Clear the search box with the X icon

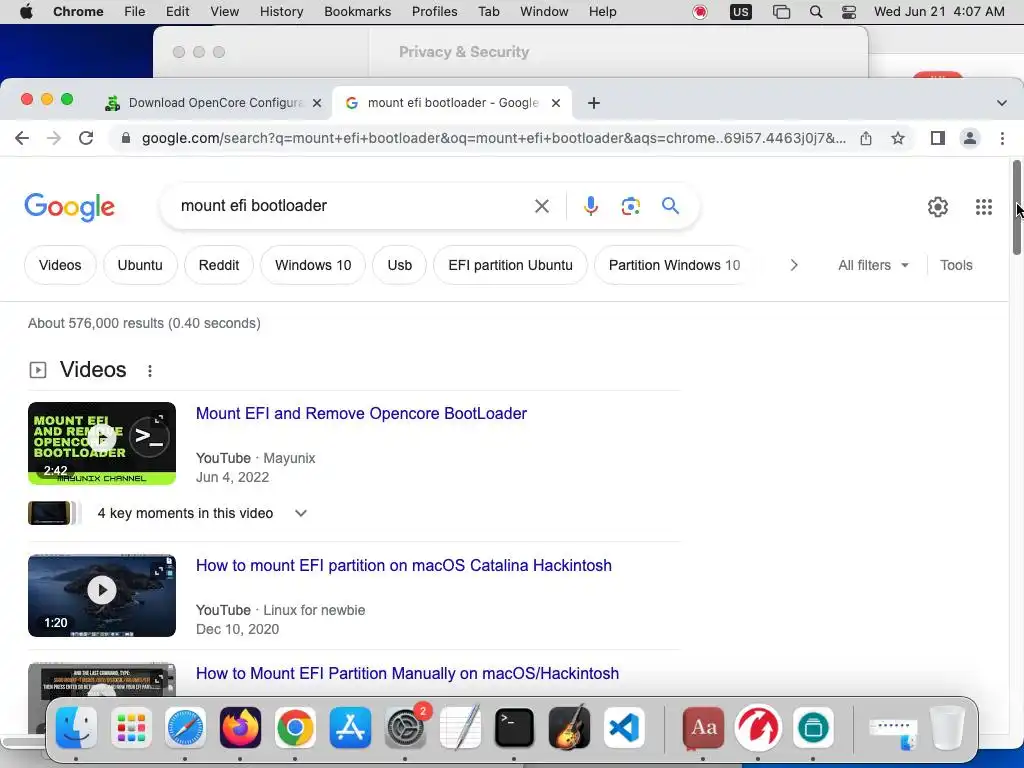[541, 206]
